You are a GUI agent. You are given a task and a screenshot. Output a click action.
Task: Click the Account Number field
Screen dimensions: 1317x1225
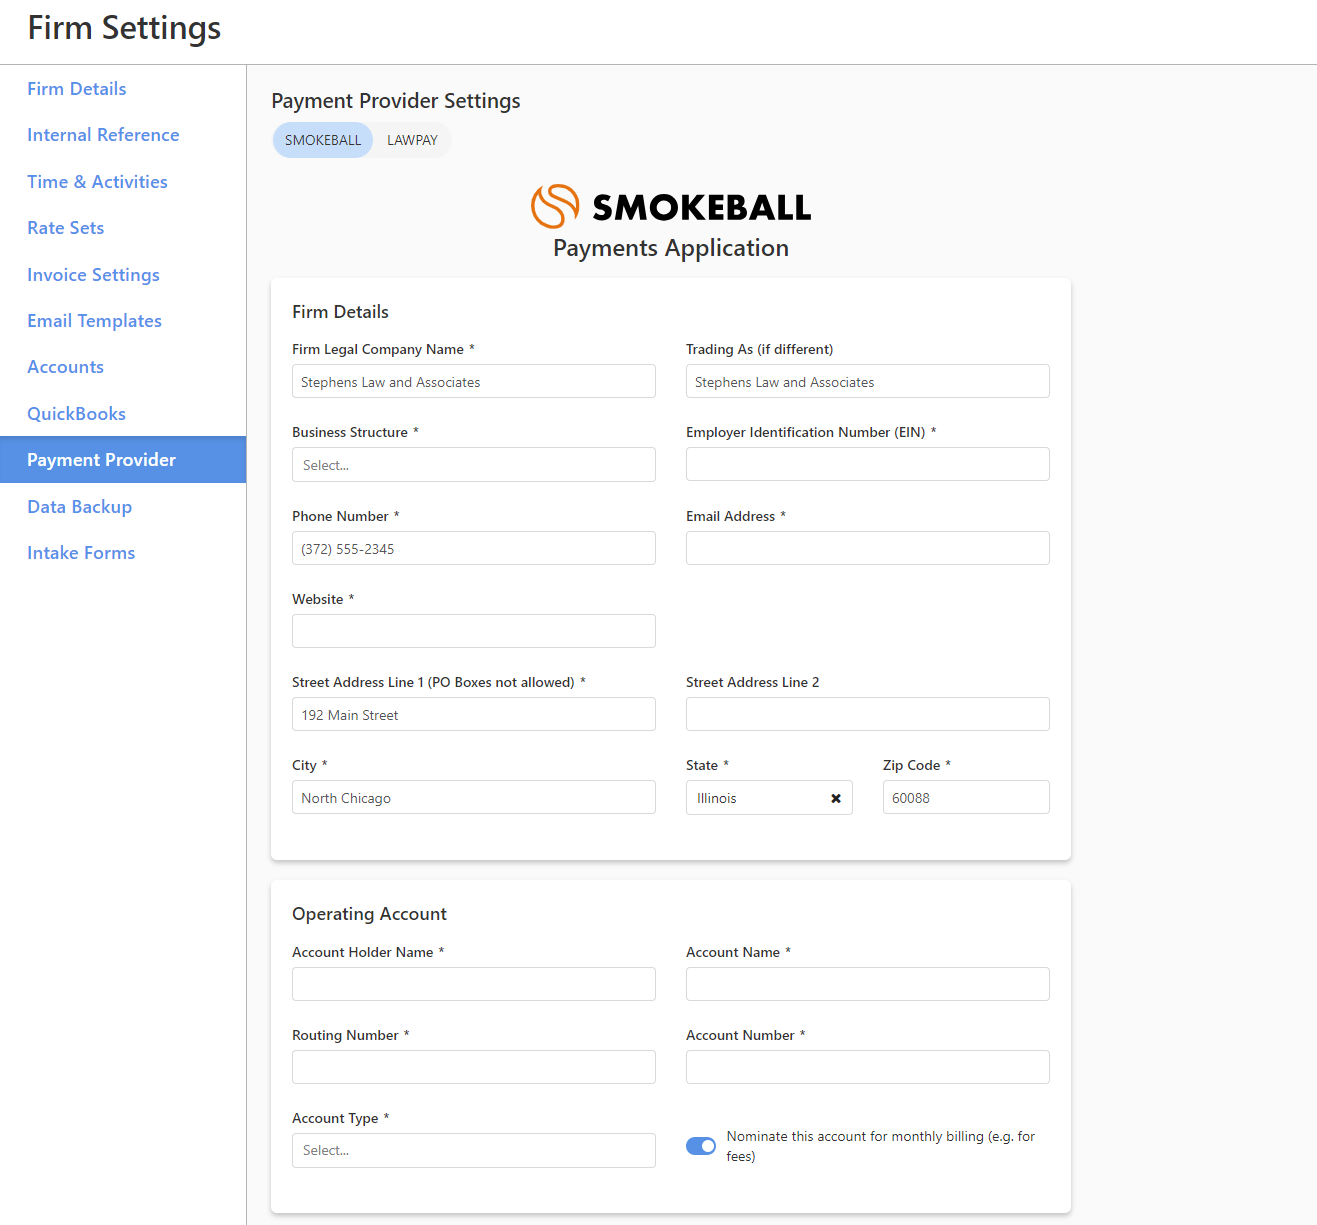[x=868, y=1067]
